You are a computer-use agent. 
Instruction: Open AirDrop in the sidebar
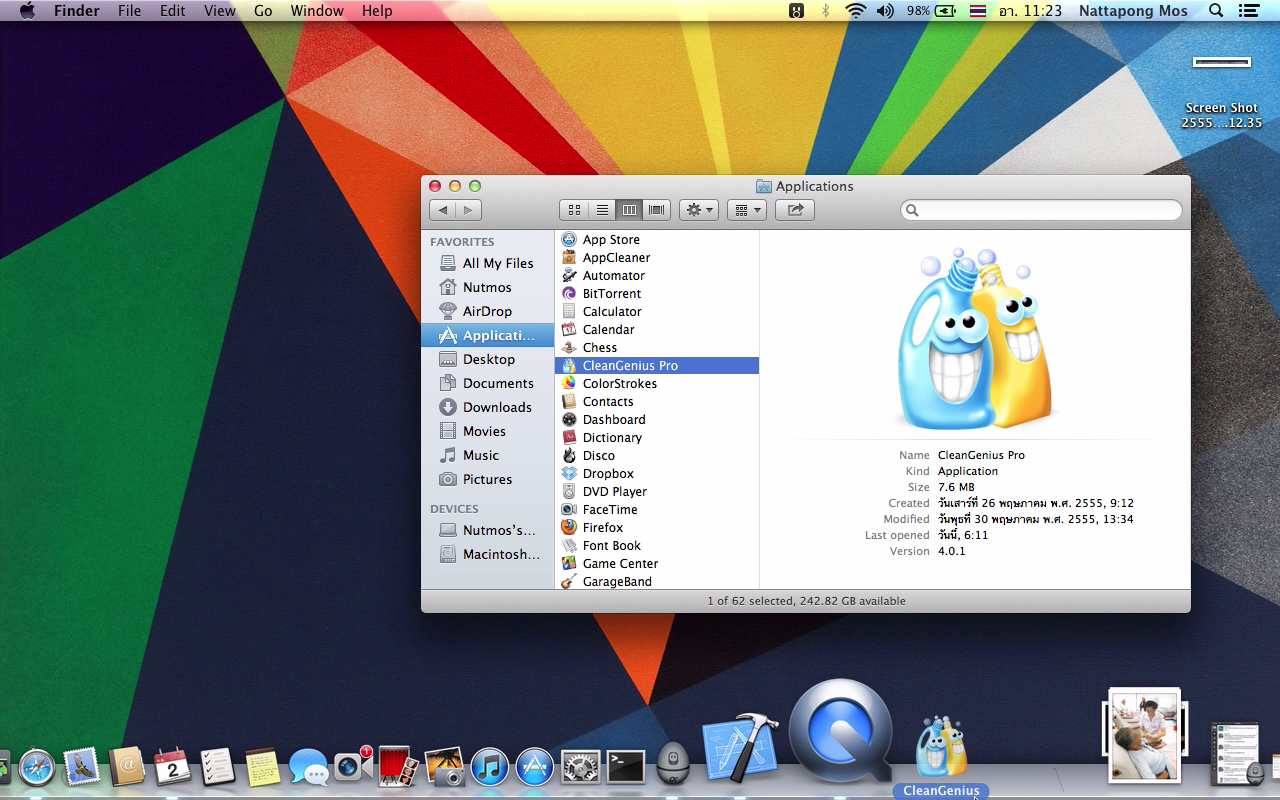tap(487, 311)
